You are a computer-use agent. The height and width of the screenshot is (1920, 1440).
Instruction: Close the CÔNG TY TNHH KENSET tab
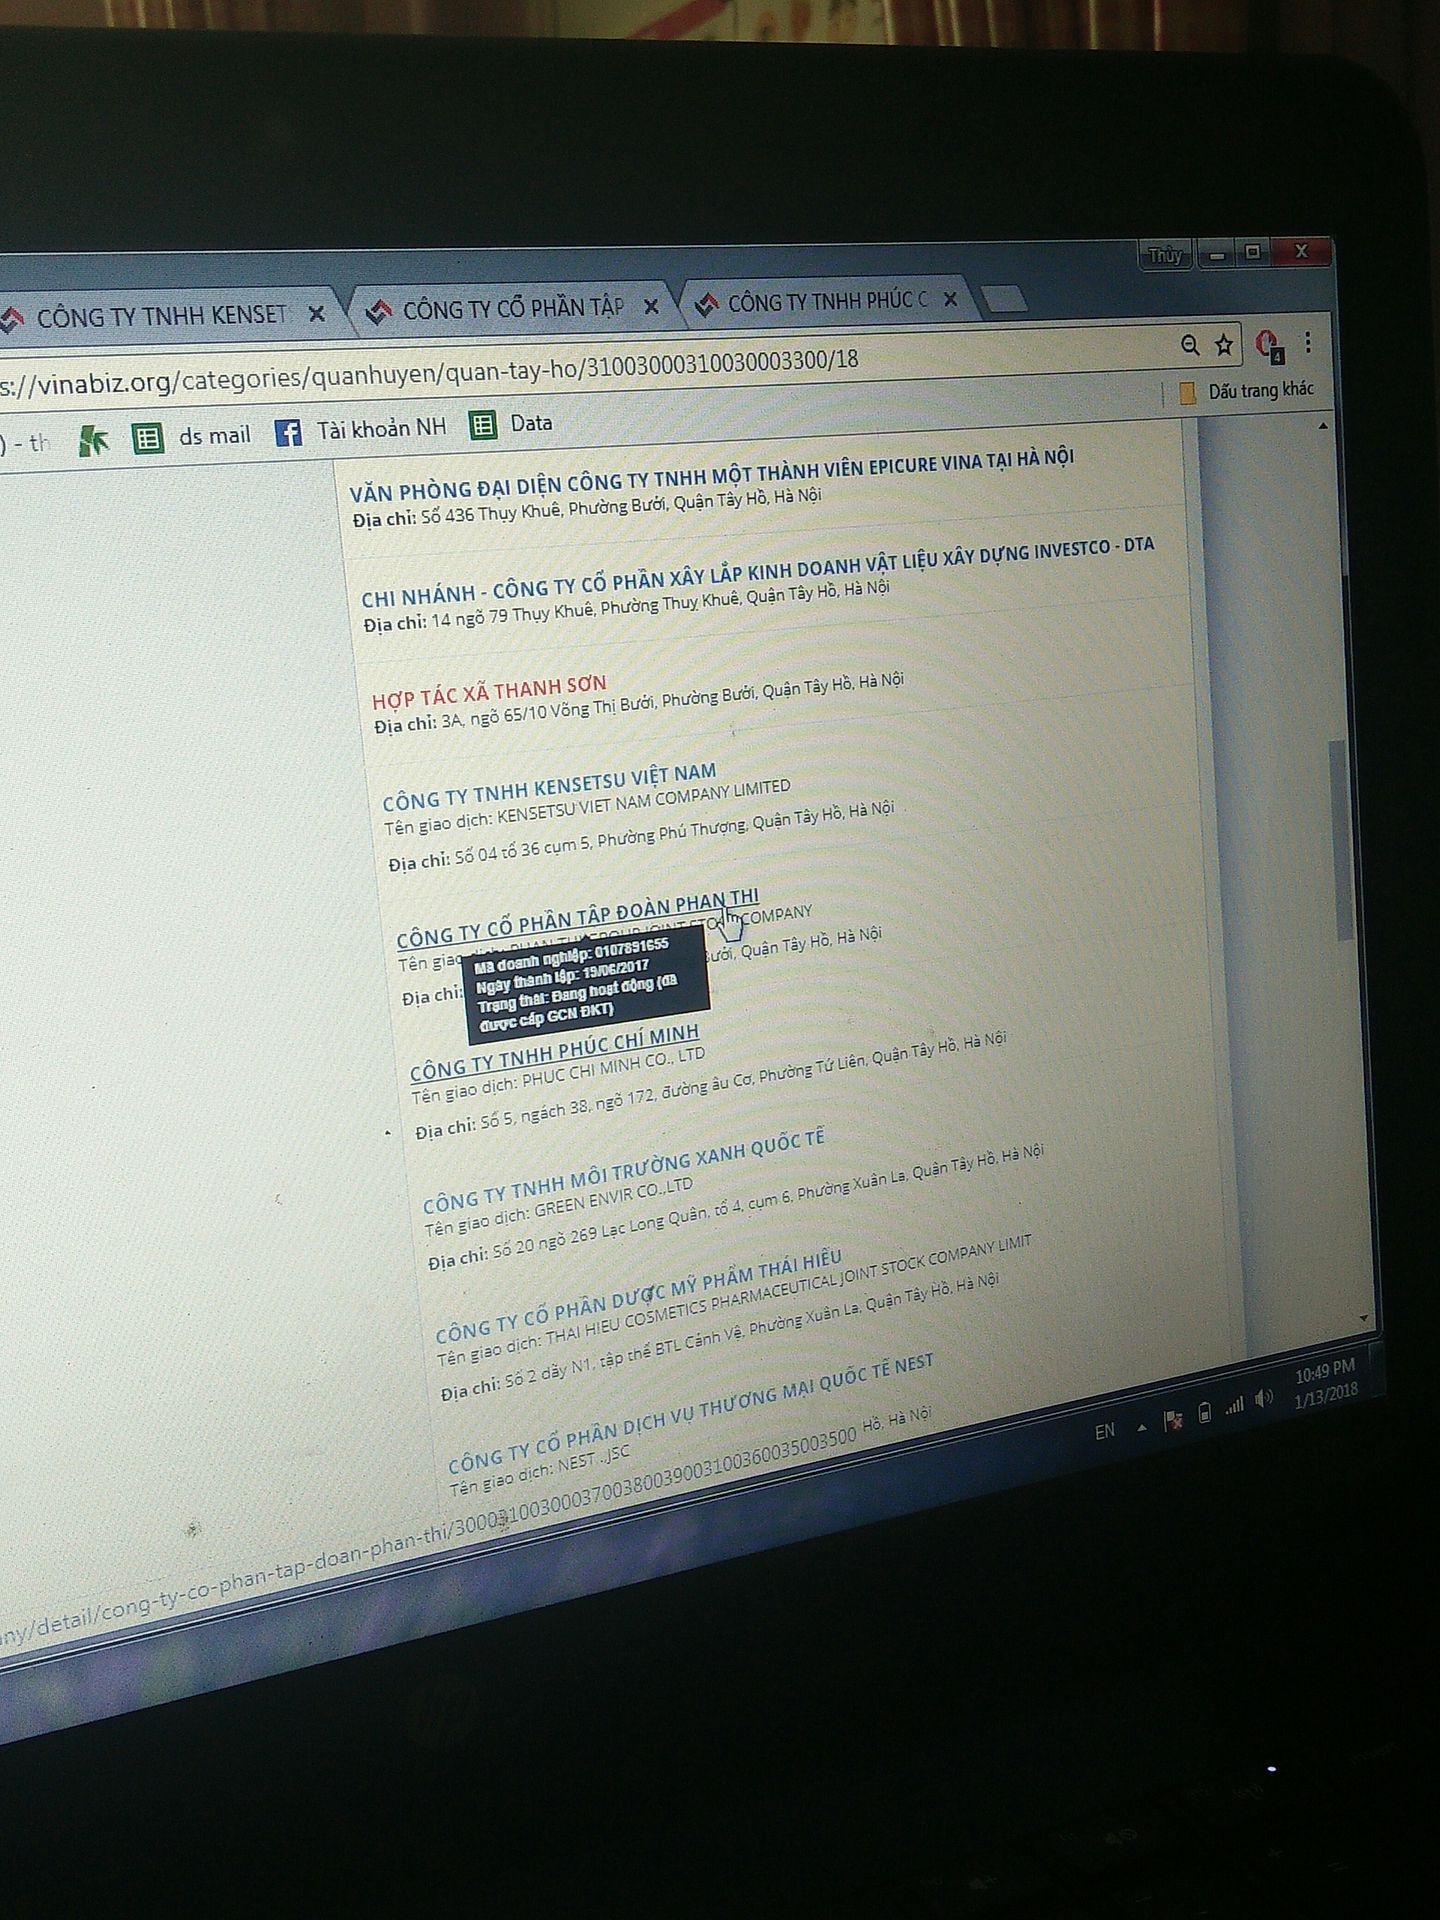click(x=316, y=314)
